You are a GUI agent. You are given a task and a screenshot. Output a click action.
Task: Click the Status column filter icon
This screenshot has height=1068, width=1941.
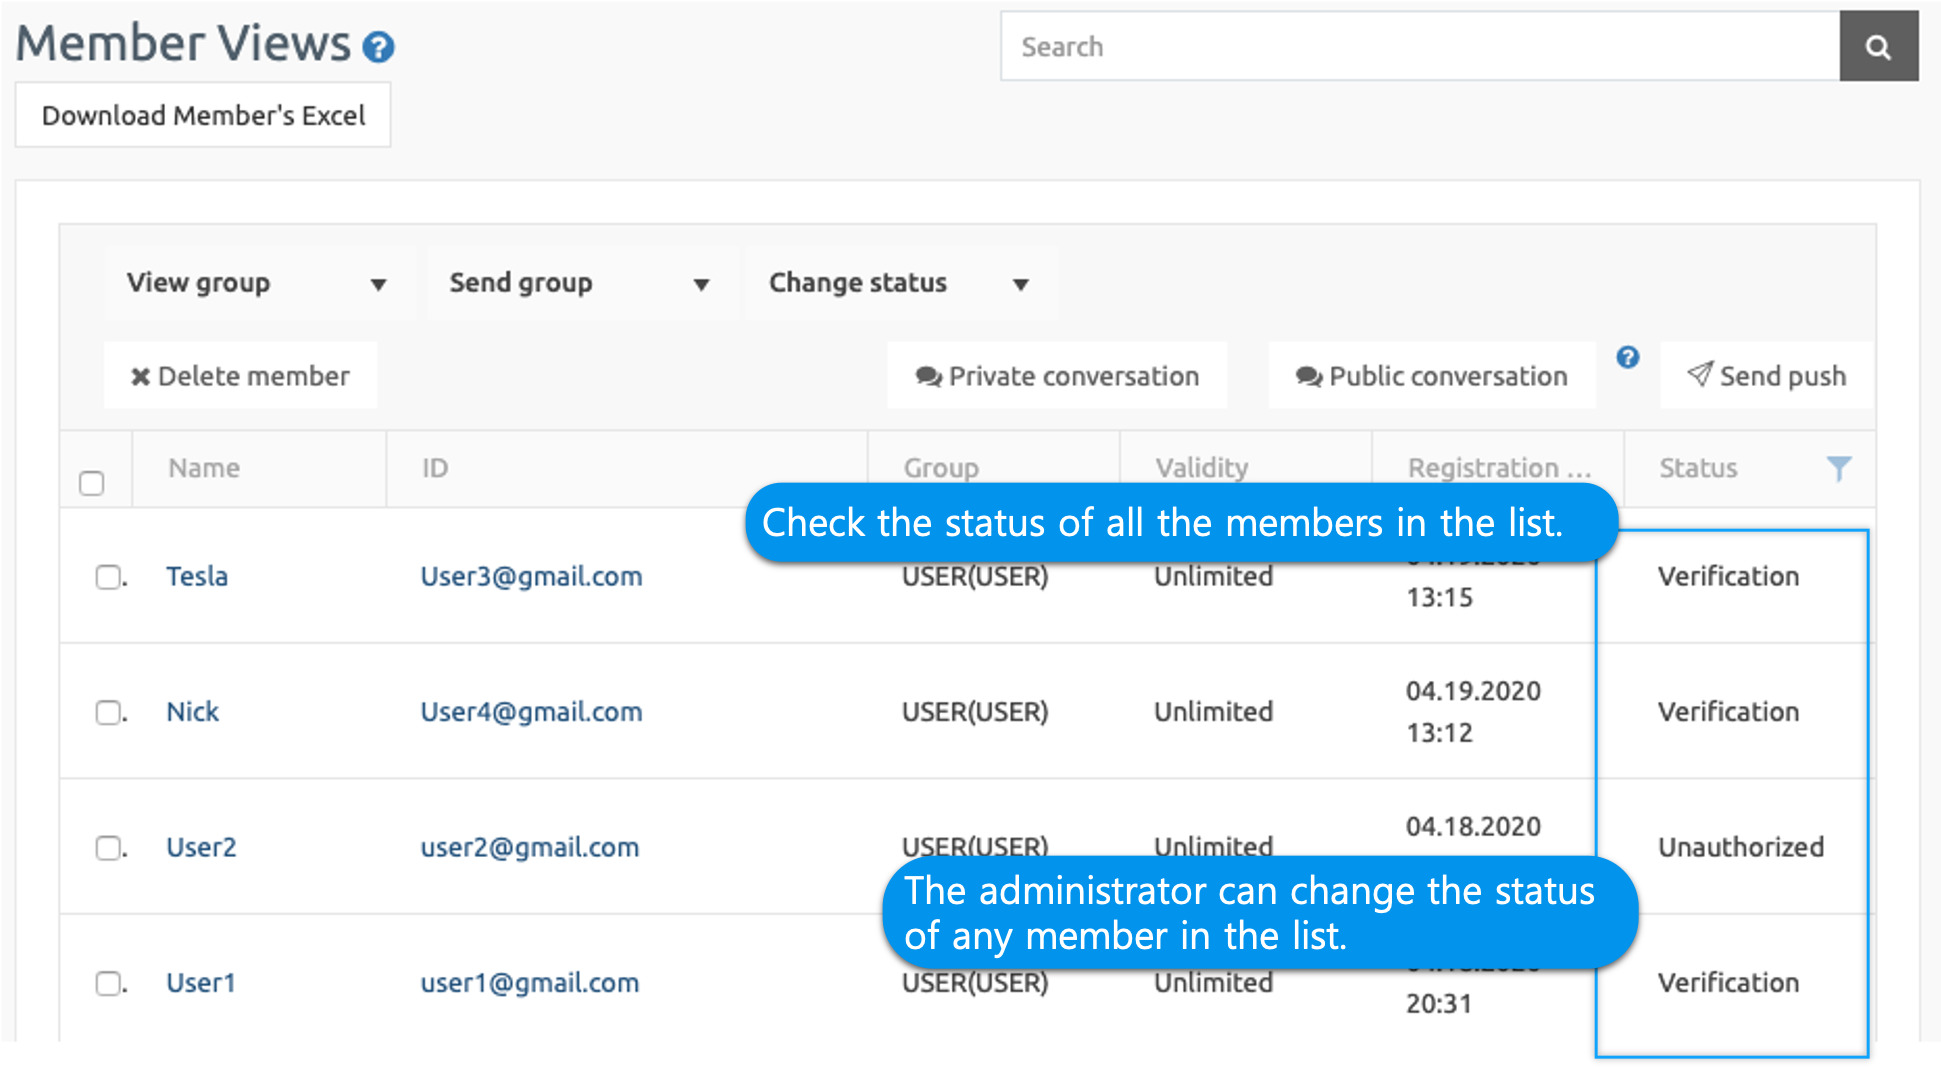(x=1838, y=468)
